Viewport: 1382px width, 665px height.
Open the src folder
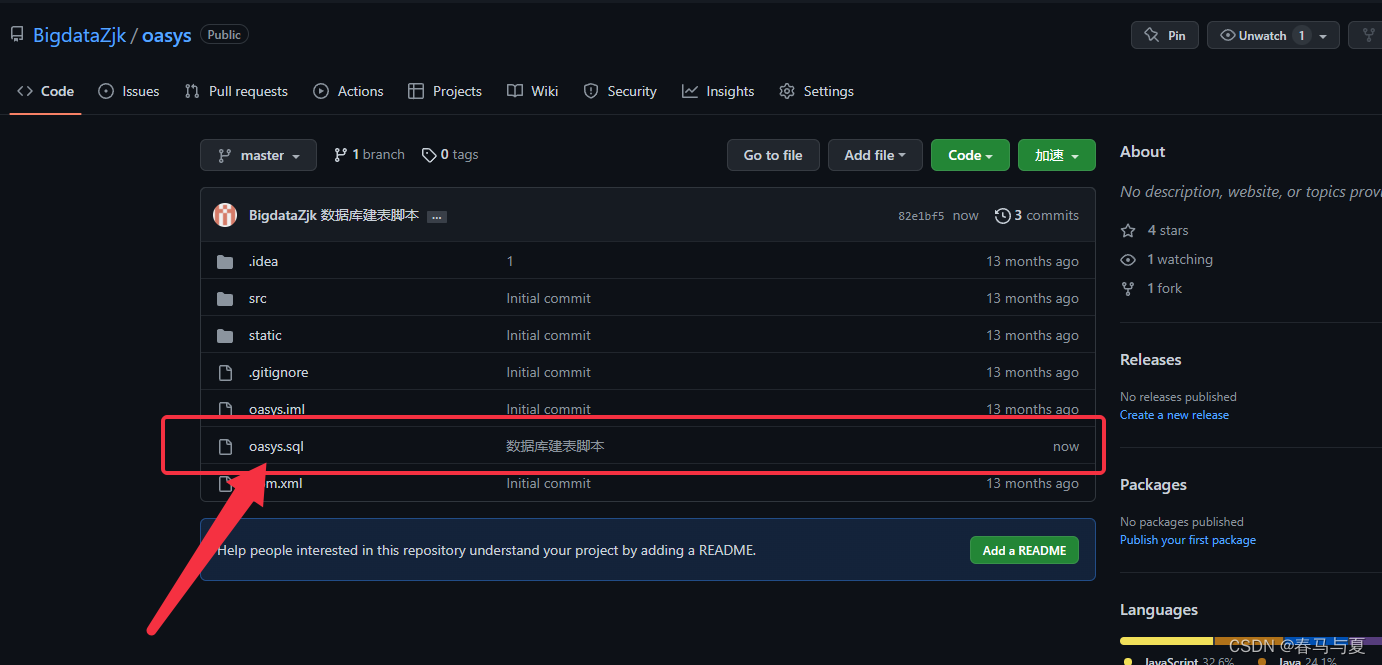pyautogui.click(x=258, y=298)
